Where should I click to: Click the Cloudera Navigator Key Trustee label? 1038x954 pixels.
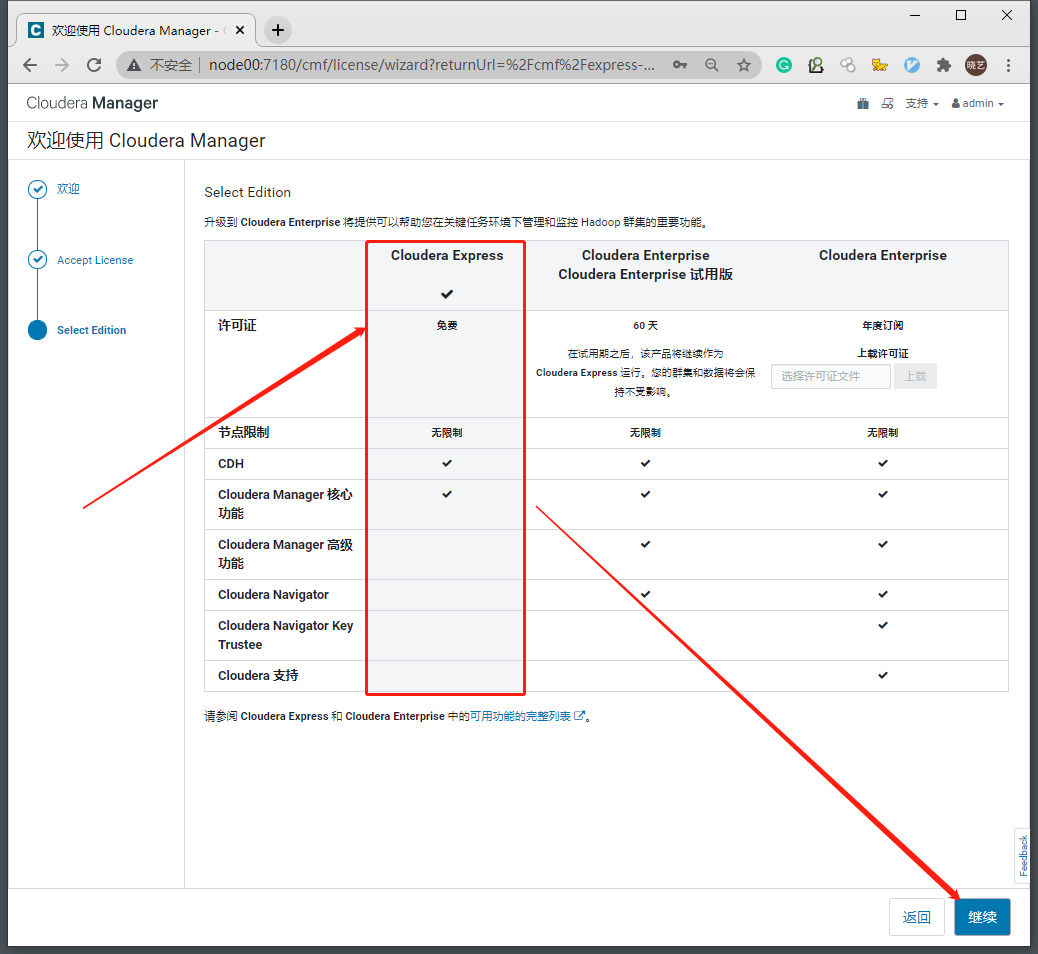pyautogui.click(x=285, y=635)
